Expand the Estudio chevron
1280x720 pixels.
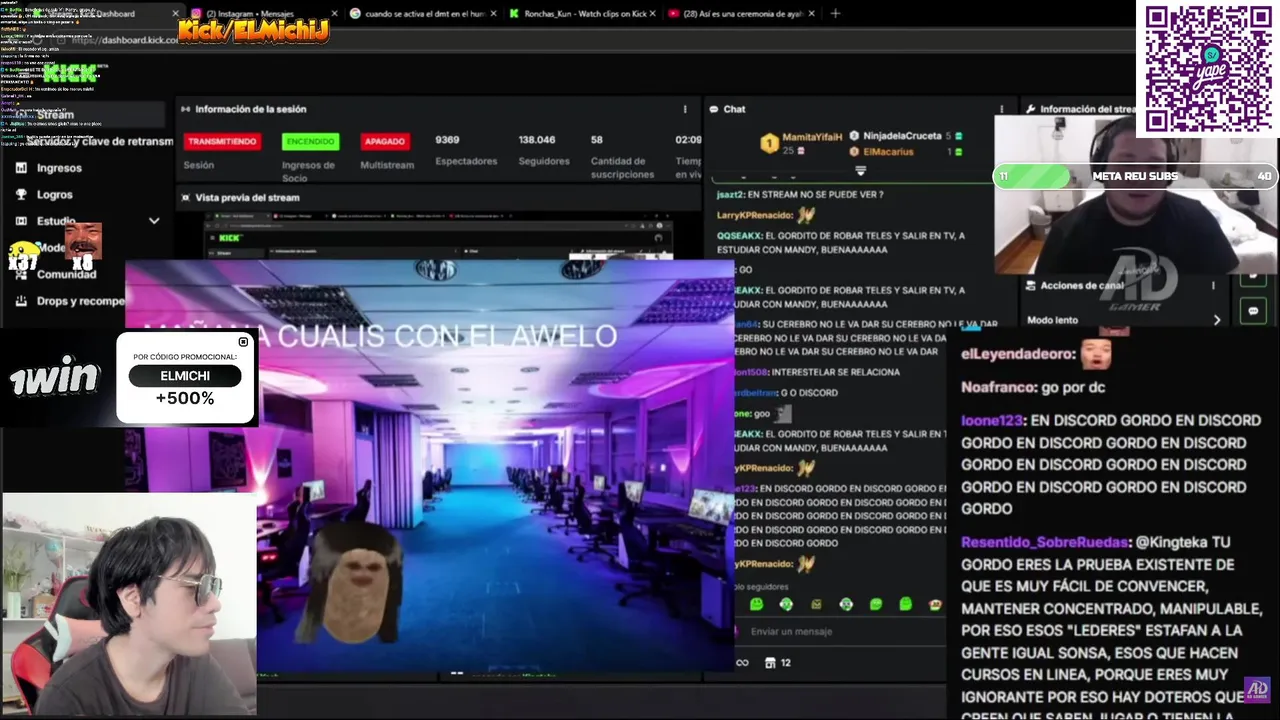(x=154, y=221)
